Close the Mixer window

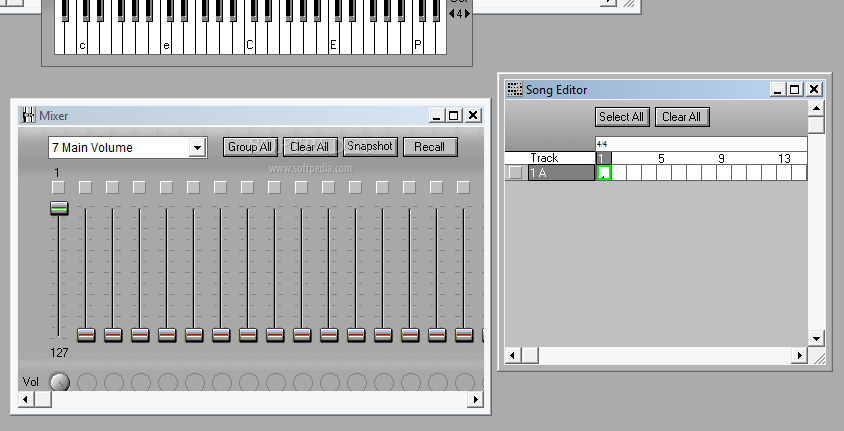(473, 115)
